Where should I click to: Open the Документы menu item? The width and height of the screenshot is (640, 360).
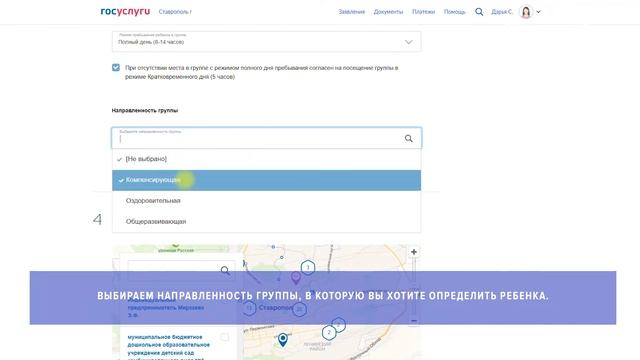[388, 12]
